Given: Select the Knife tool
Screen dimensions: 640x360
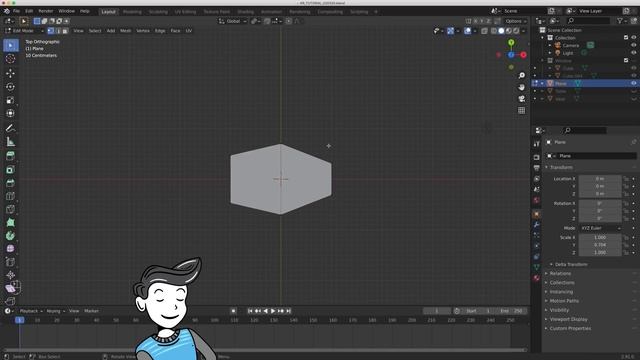Looking at the screenshot, I should point(11,209).
